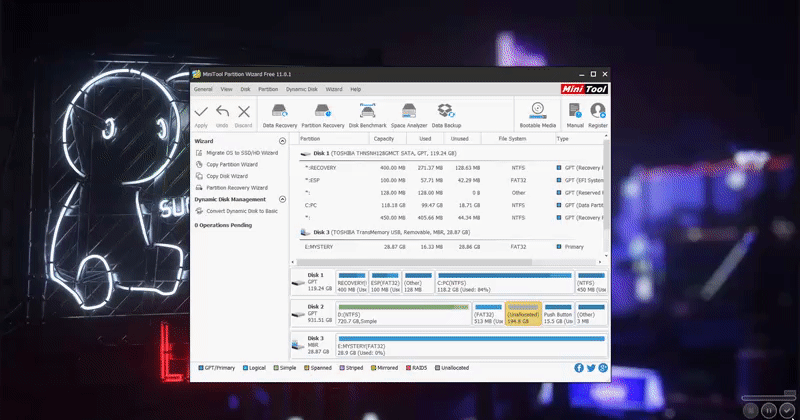Click the Disk 1 icon in disk map
The image size is (800, 420).
pos(298,282)
